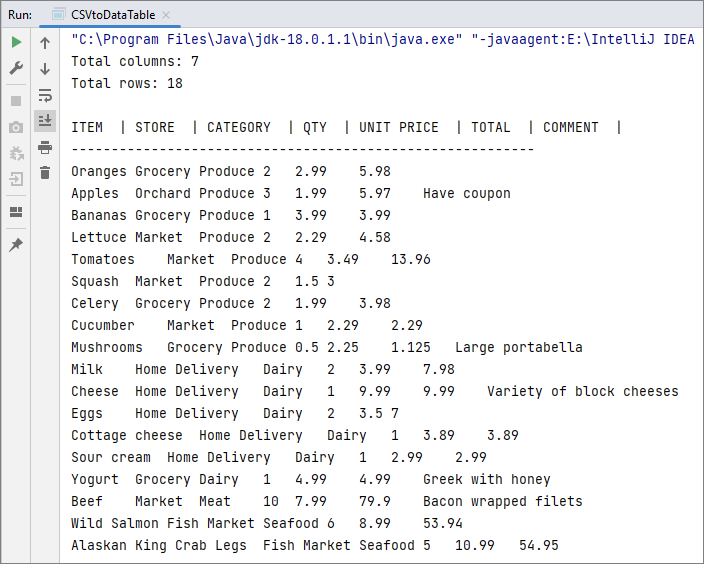The height and width of the screenshot is (564, 704).
Task: Click 'Cottage cheese' item text
Action: (127, 436)
